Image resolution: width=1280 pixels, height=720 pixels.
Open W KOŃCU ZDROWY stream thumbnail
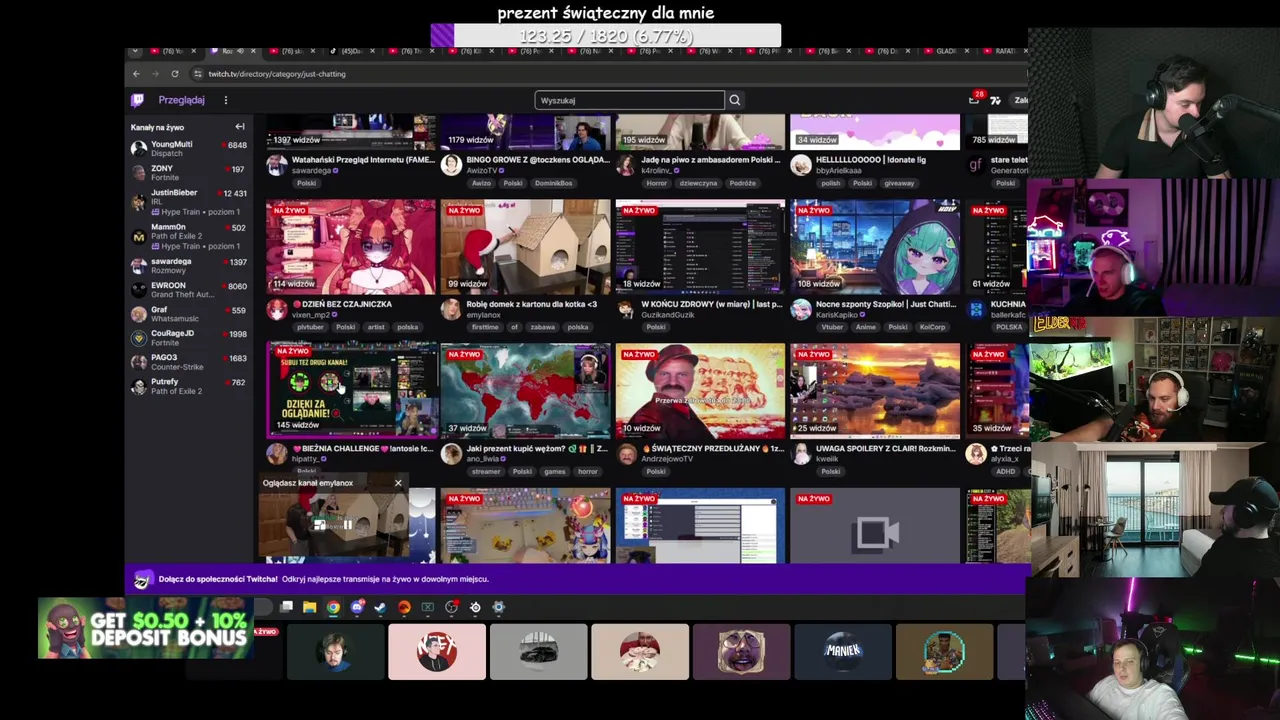point(700,247)
